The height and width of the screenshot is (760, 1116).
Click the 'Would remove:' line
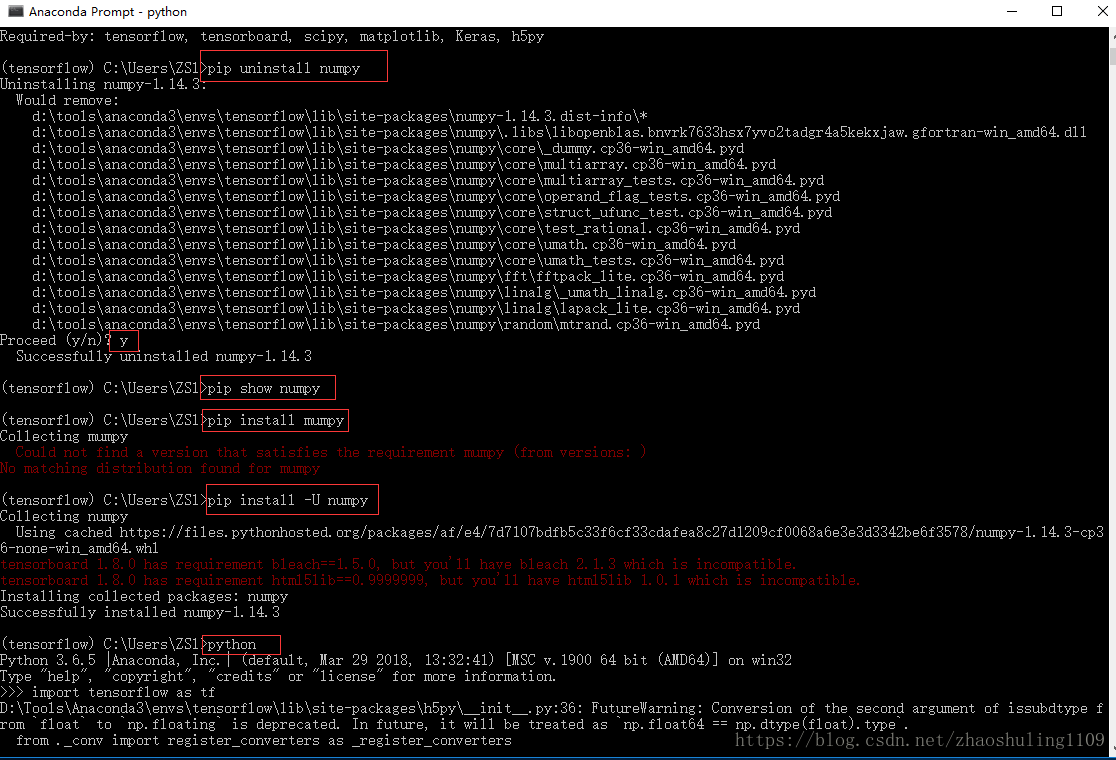click(68, 100)
